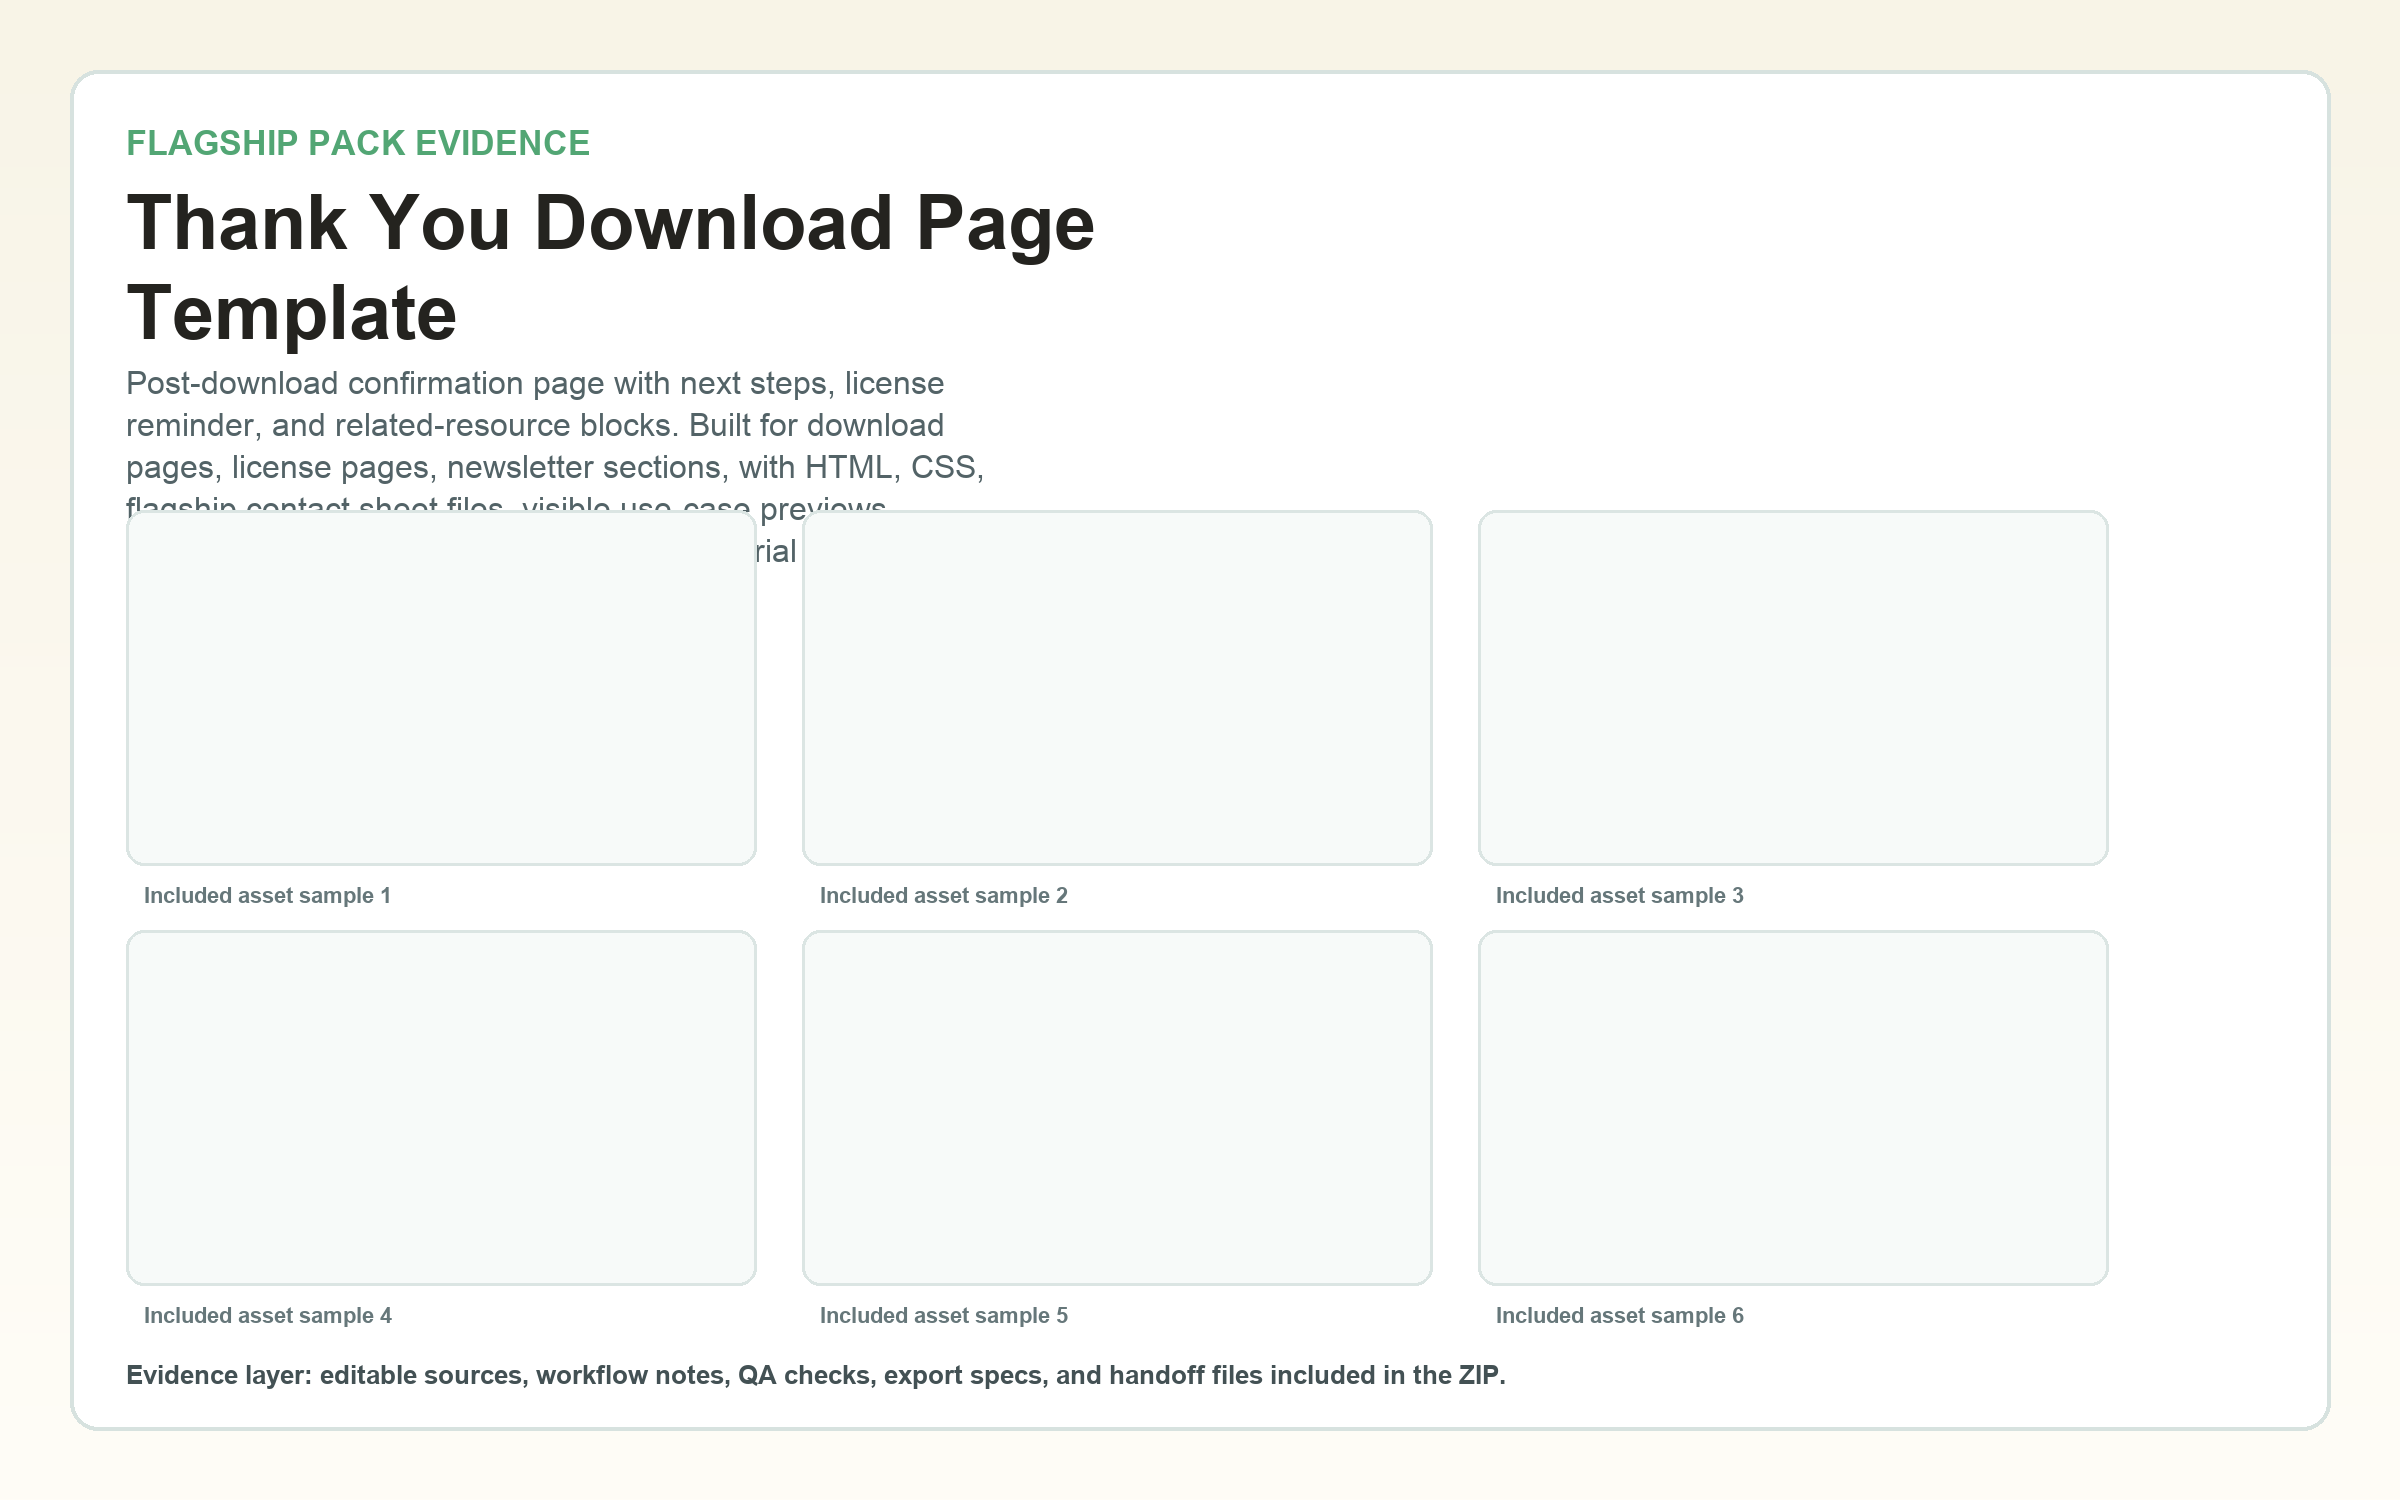Viewport: 2400px width, 1500px height.
Task: Open the Included asset sample 4 thumbnail
Action: 441,1108
